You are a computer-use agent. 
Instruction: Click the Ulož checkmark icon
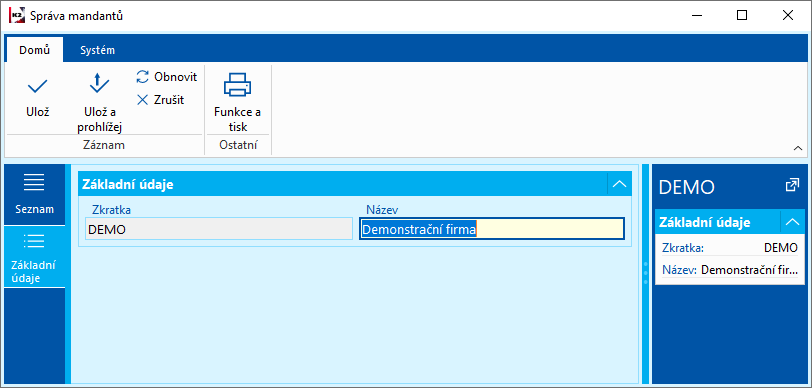coord(37,86)
